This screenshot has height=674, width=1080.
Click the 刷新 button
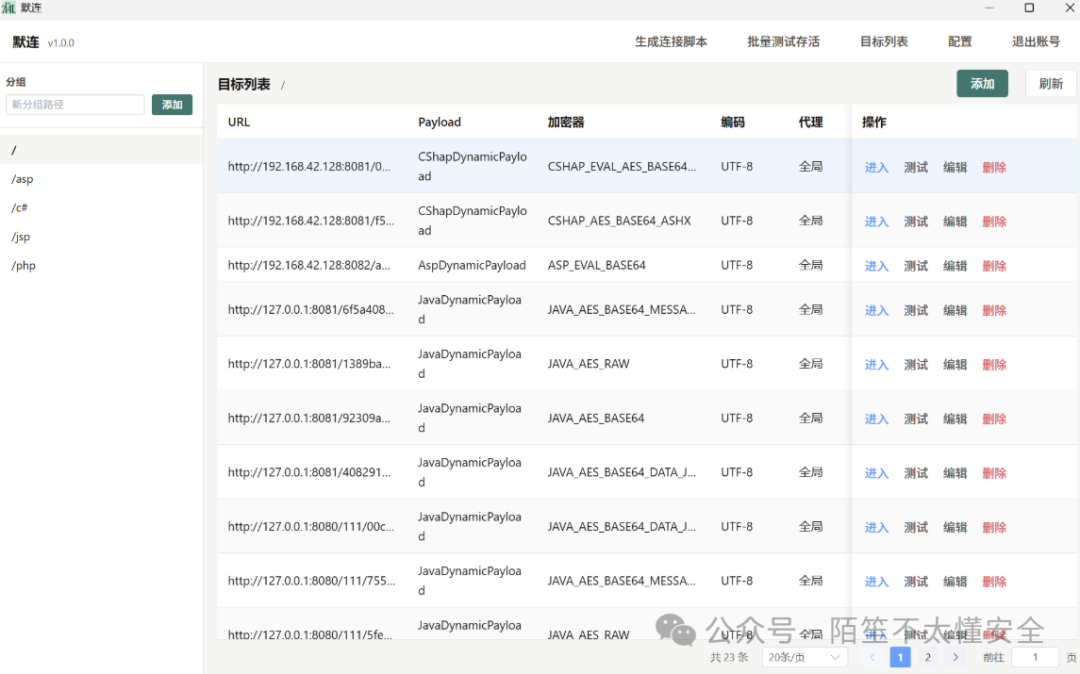(x=1050, y=84)
